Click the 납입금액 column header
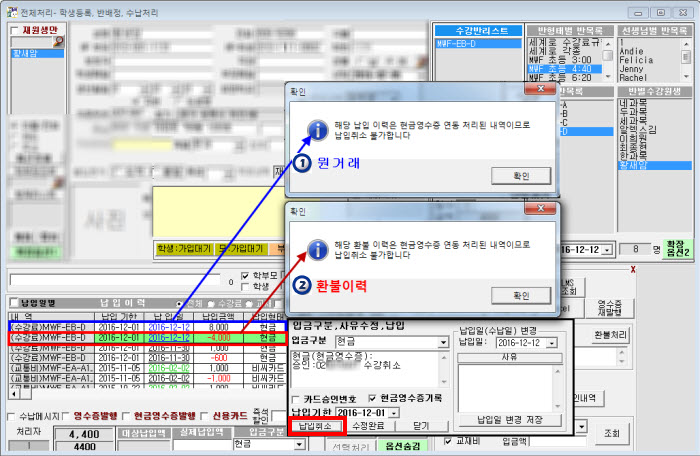Image resolution: width=700 pixels, height=456 pixels. pos(218,317)
